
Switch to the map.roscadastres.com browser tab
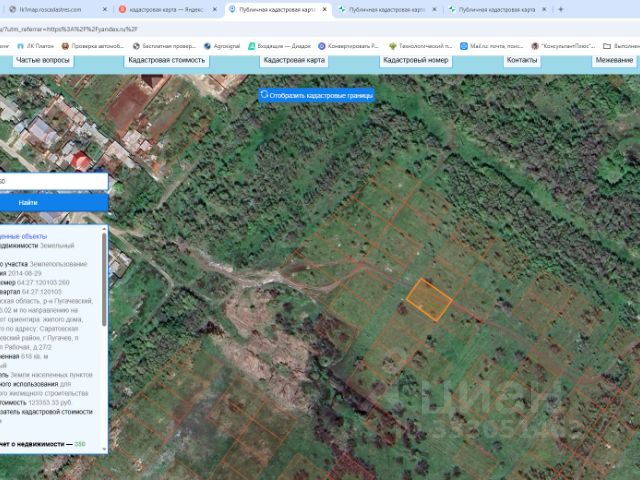coord(50,9)
